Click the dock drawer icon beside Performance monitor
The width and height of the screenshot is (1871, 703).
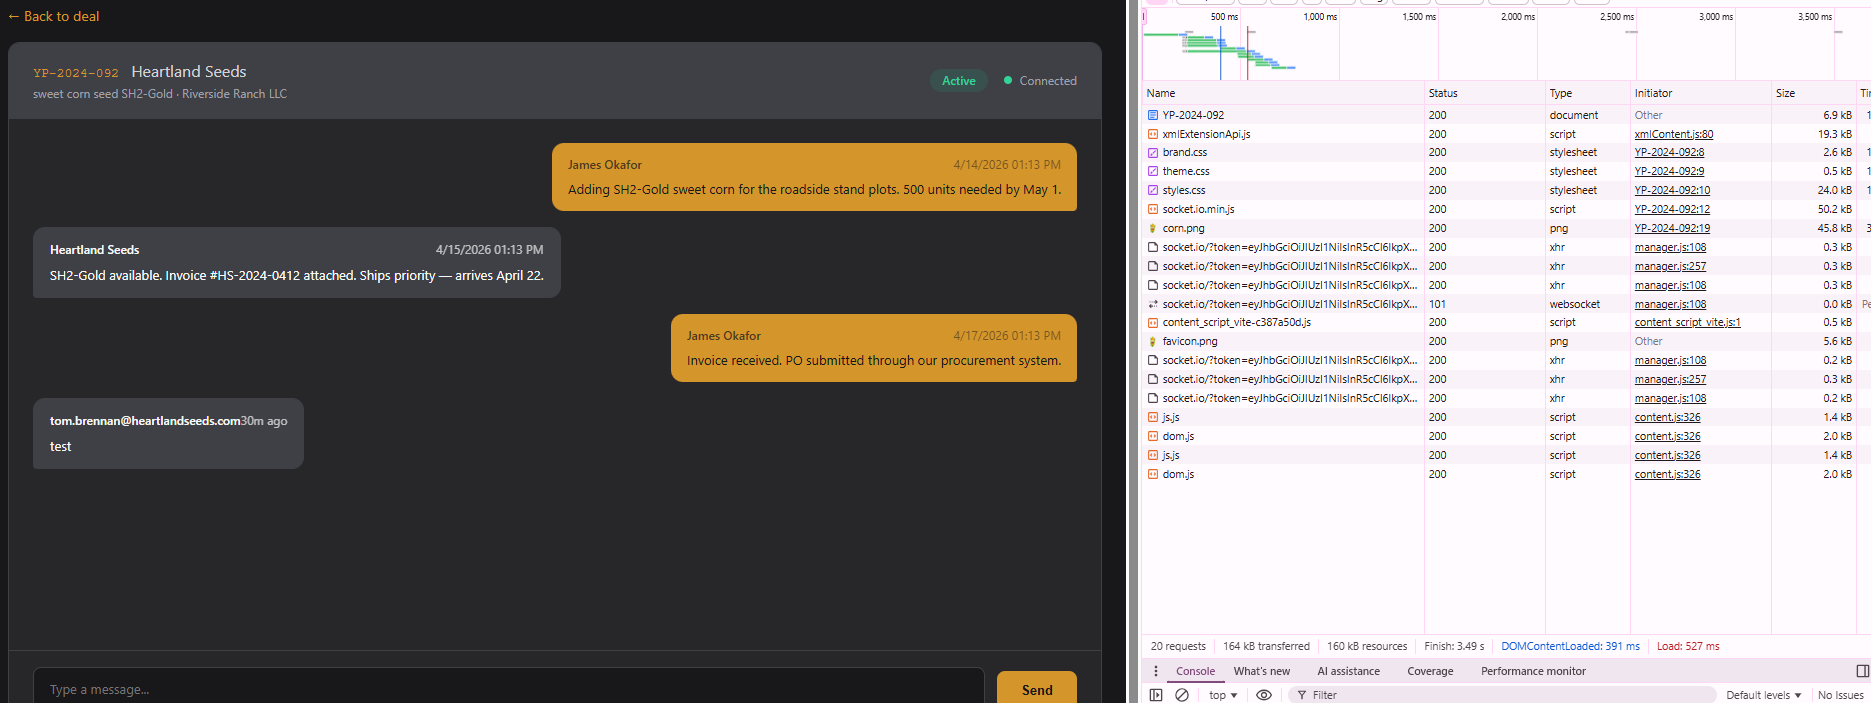pyautogui.click(x=1862, y=671)
